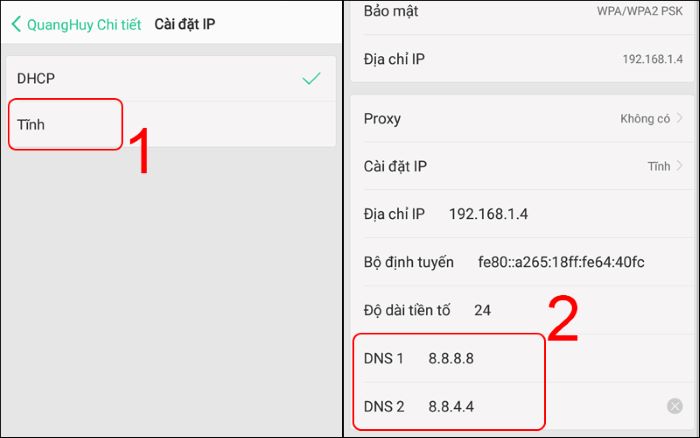Select the DHCP option

coord(171,79)
